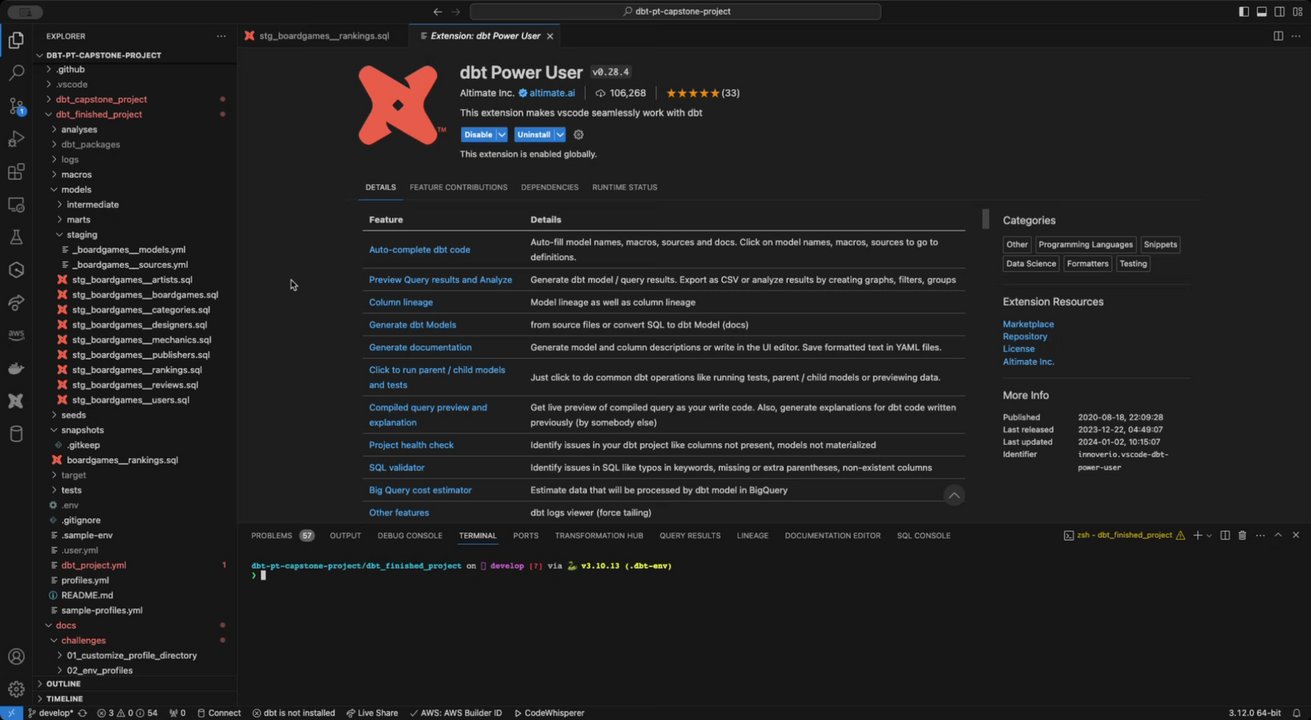Open stg_boardgames__users.sql in explorer
Screen dimensions: 1311x720
click(x=130, y=400)
